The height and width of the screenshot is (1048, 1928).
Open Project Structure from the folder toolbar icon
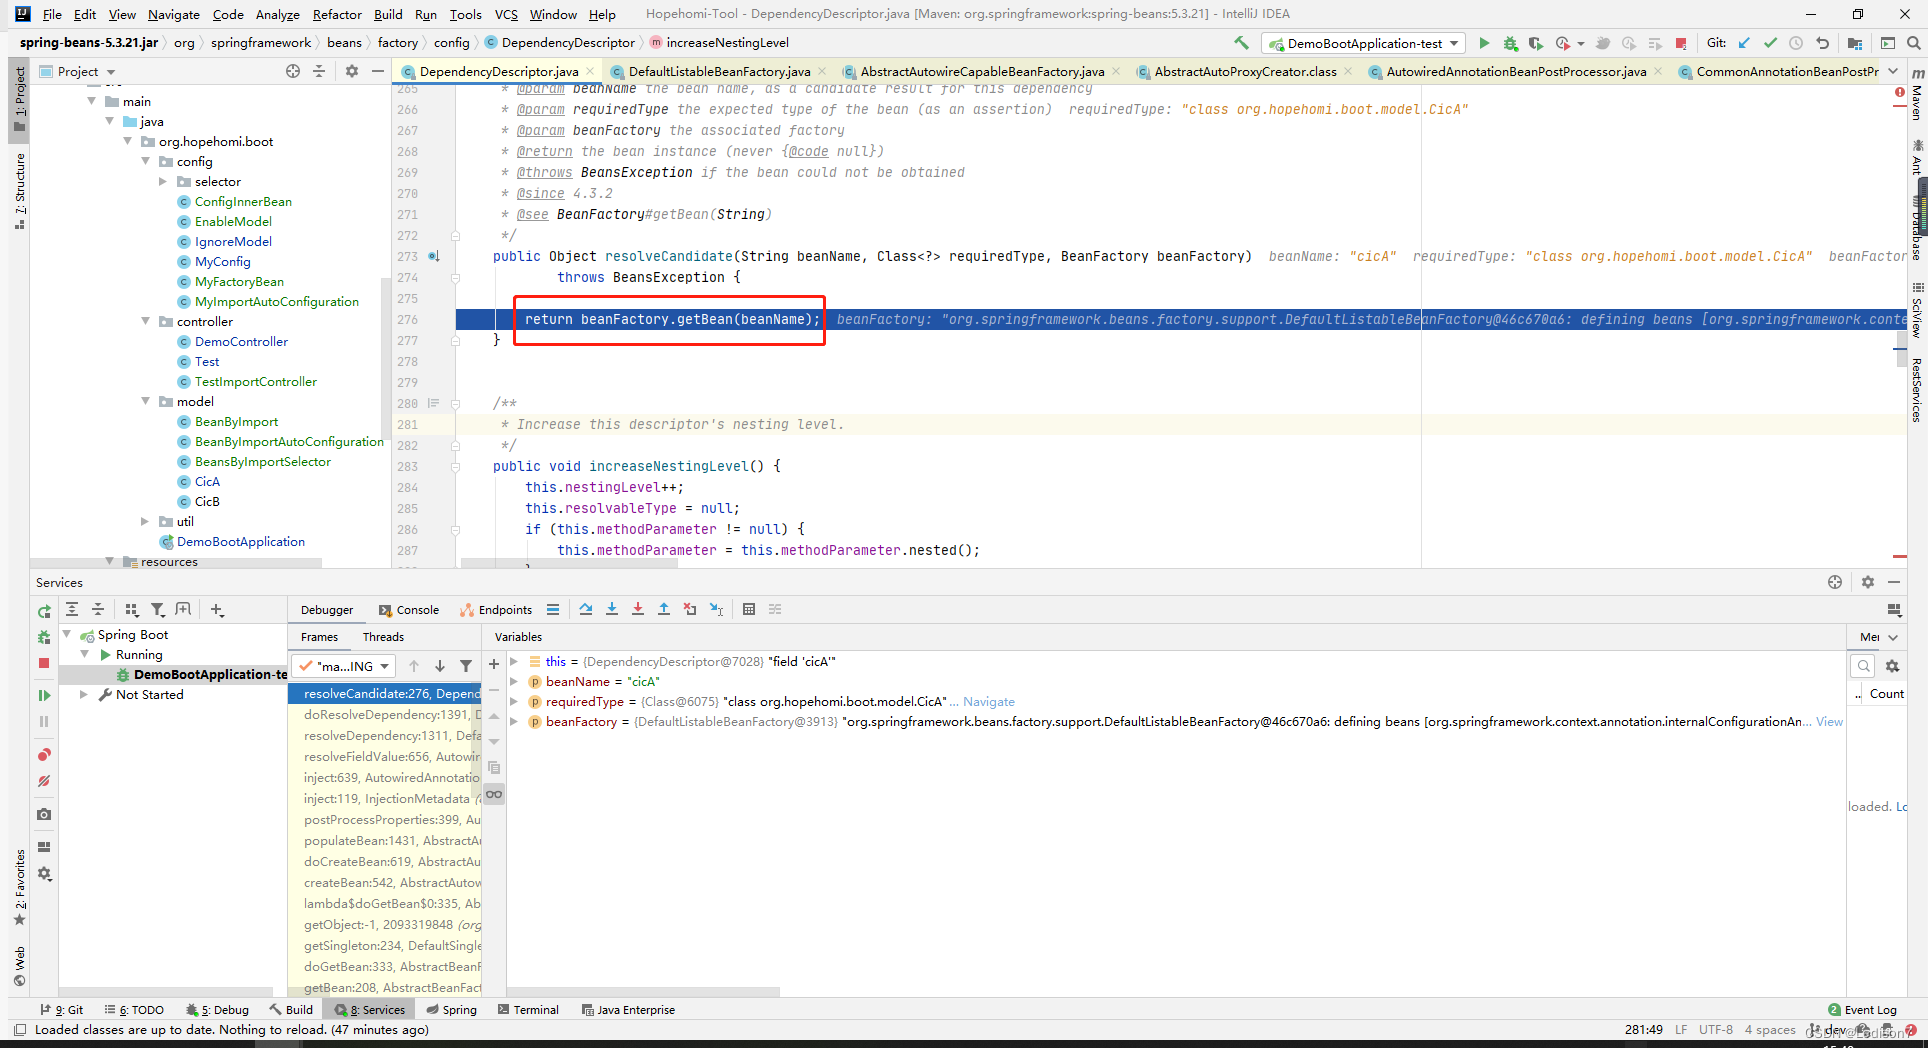tap(1855, 43)
